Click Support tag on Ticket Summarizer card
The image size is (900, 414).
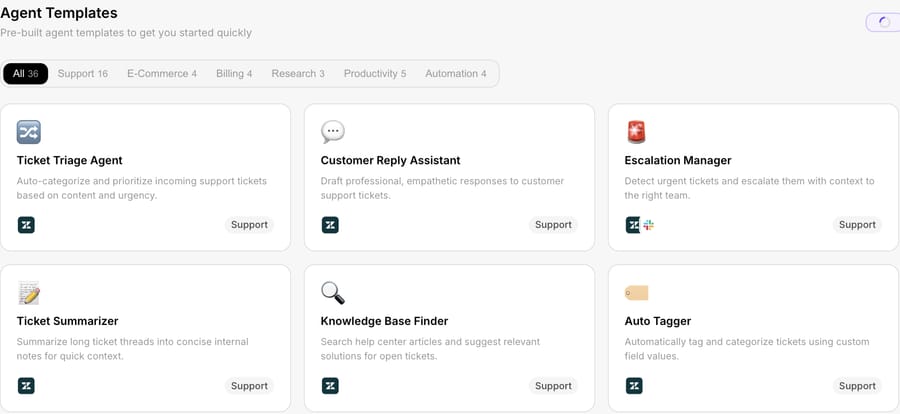point(249,386)
